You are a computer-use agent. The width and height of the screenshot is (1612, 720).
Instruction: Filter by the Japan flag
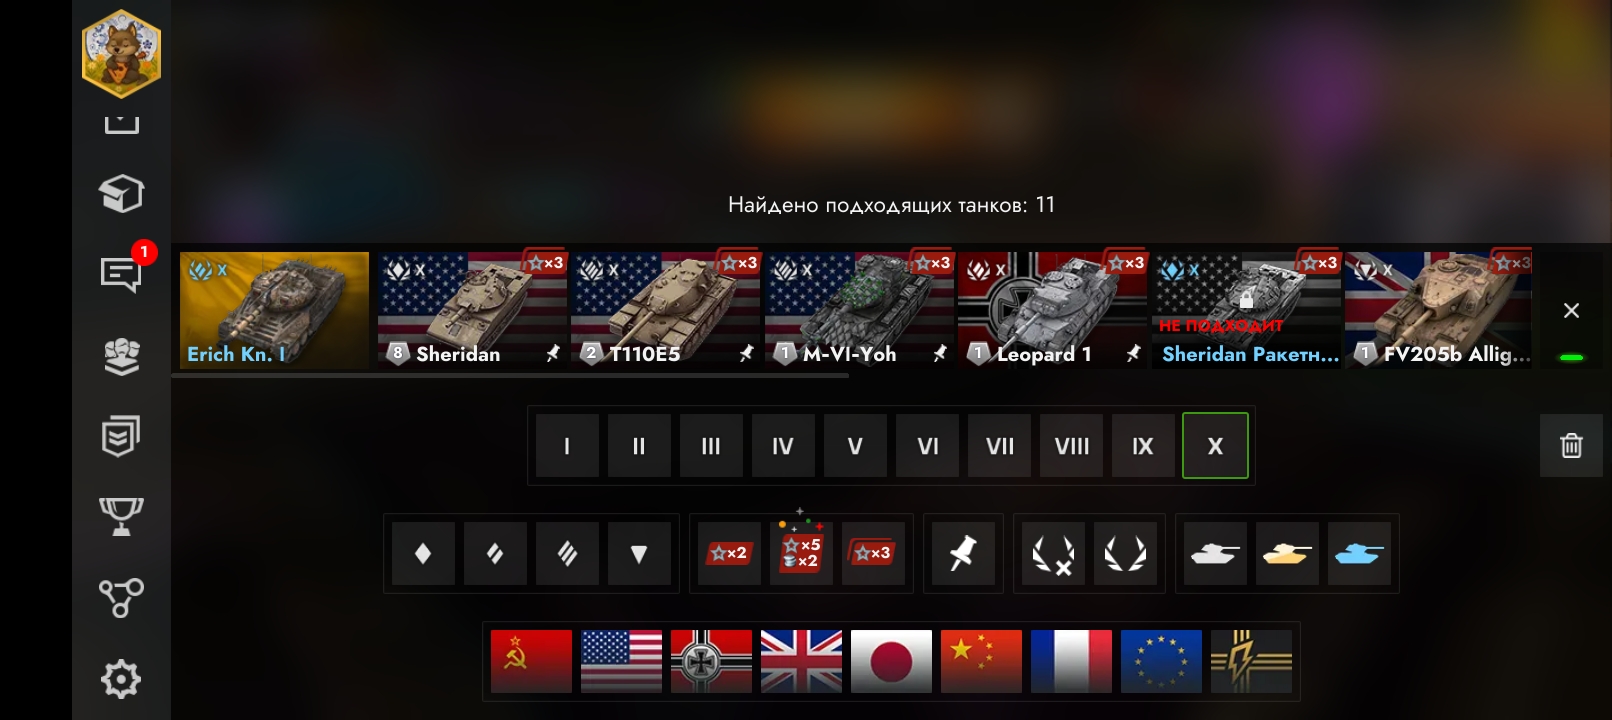click(891, 661)
